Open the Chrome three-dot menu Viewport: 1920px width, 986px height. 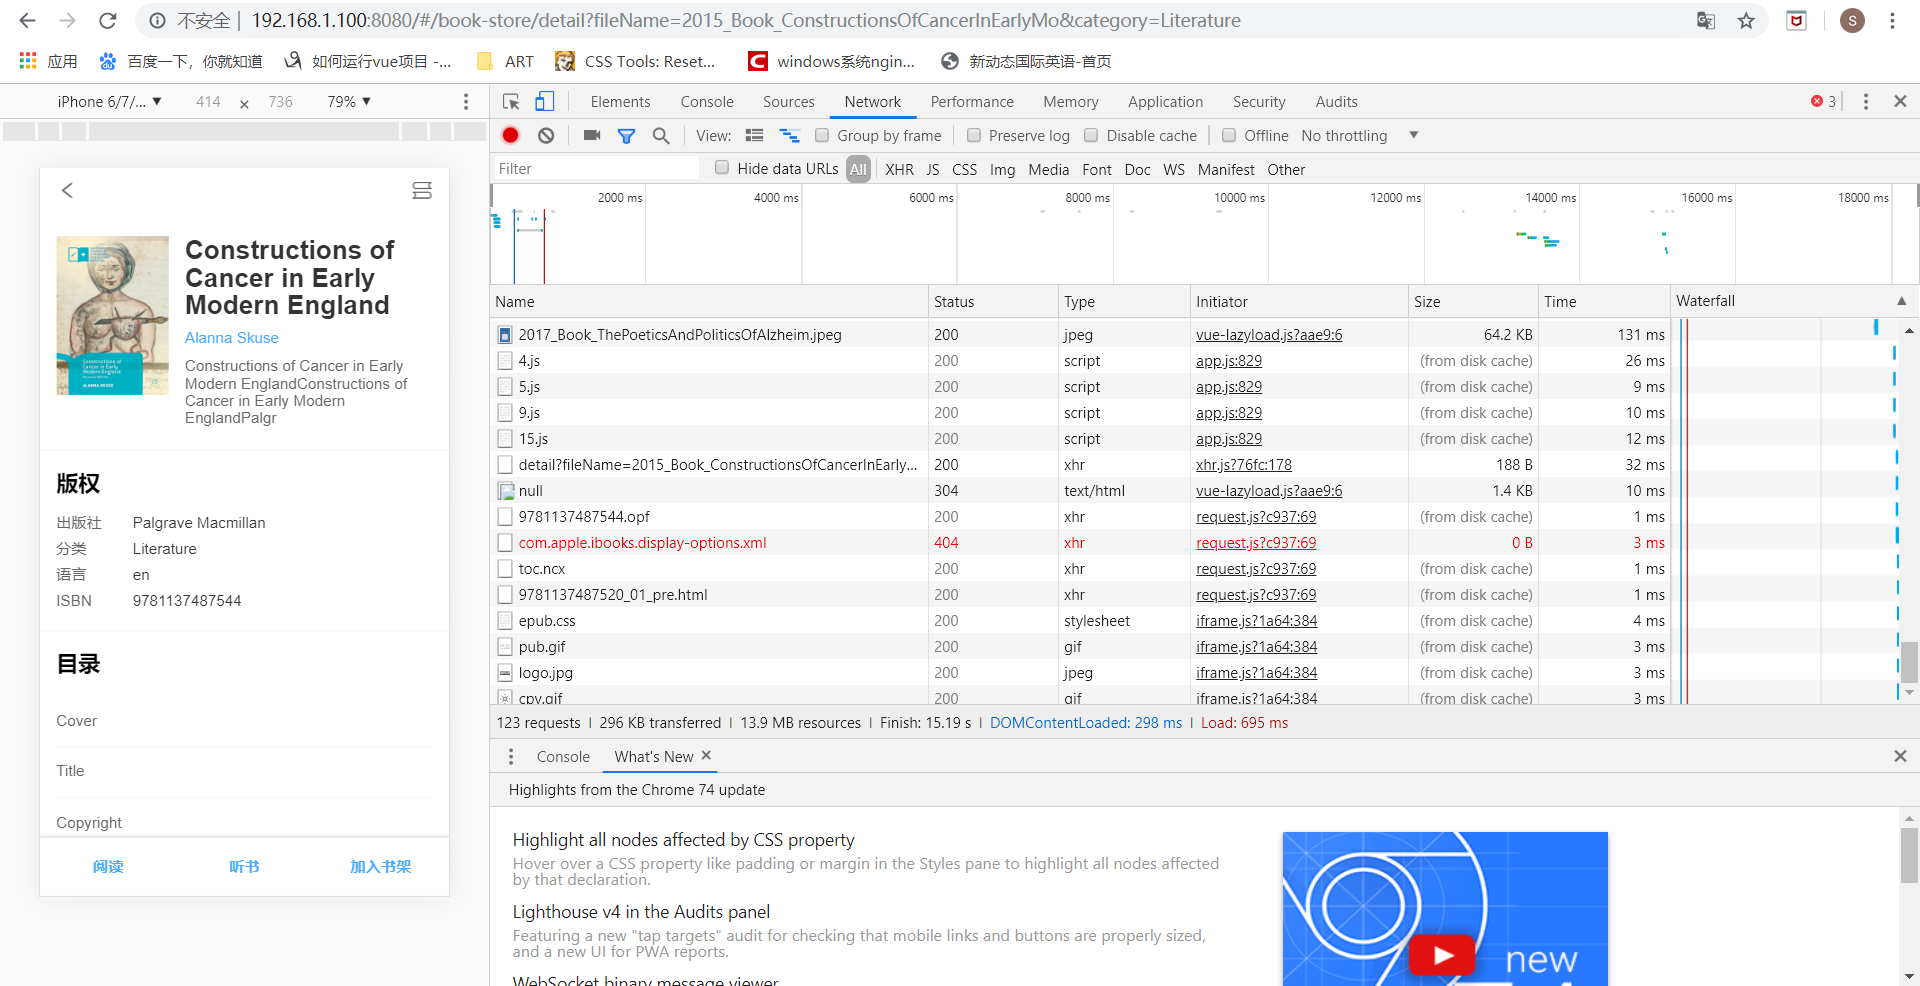click(x=1892, y=20)
